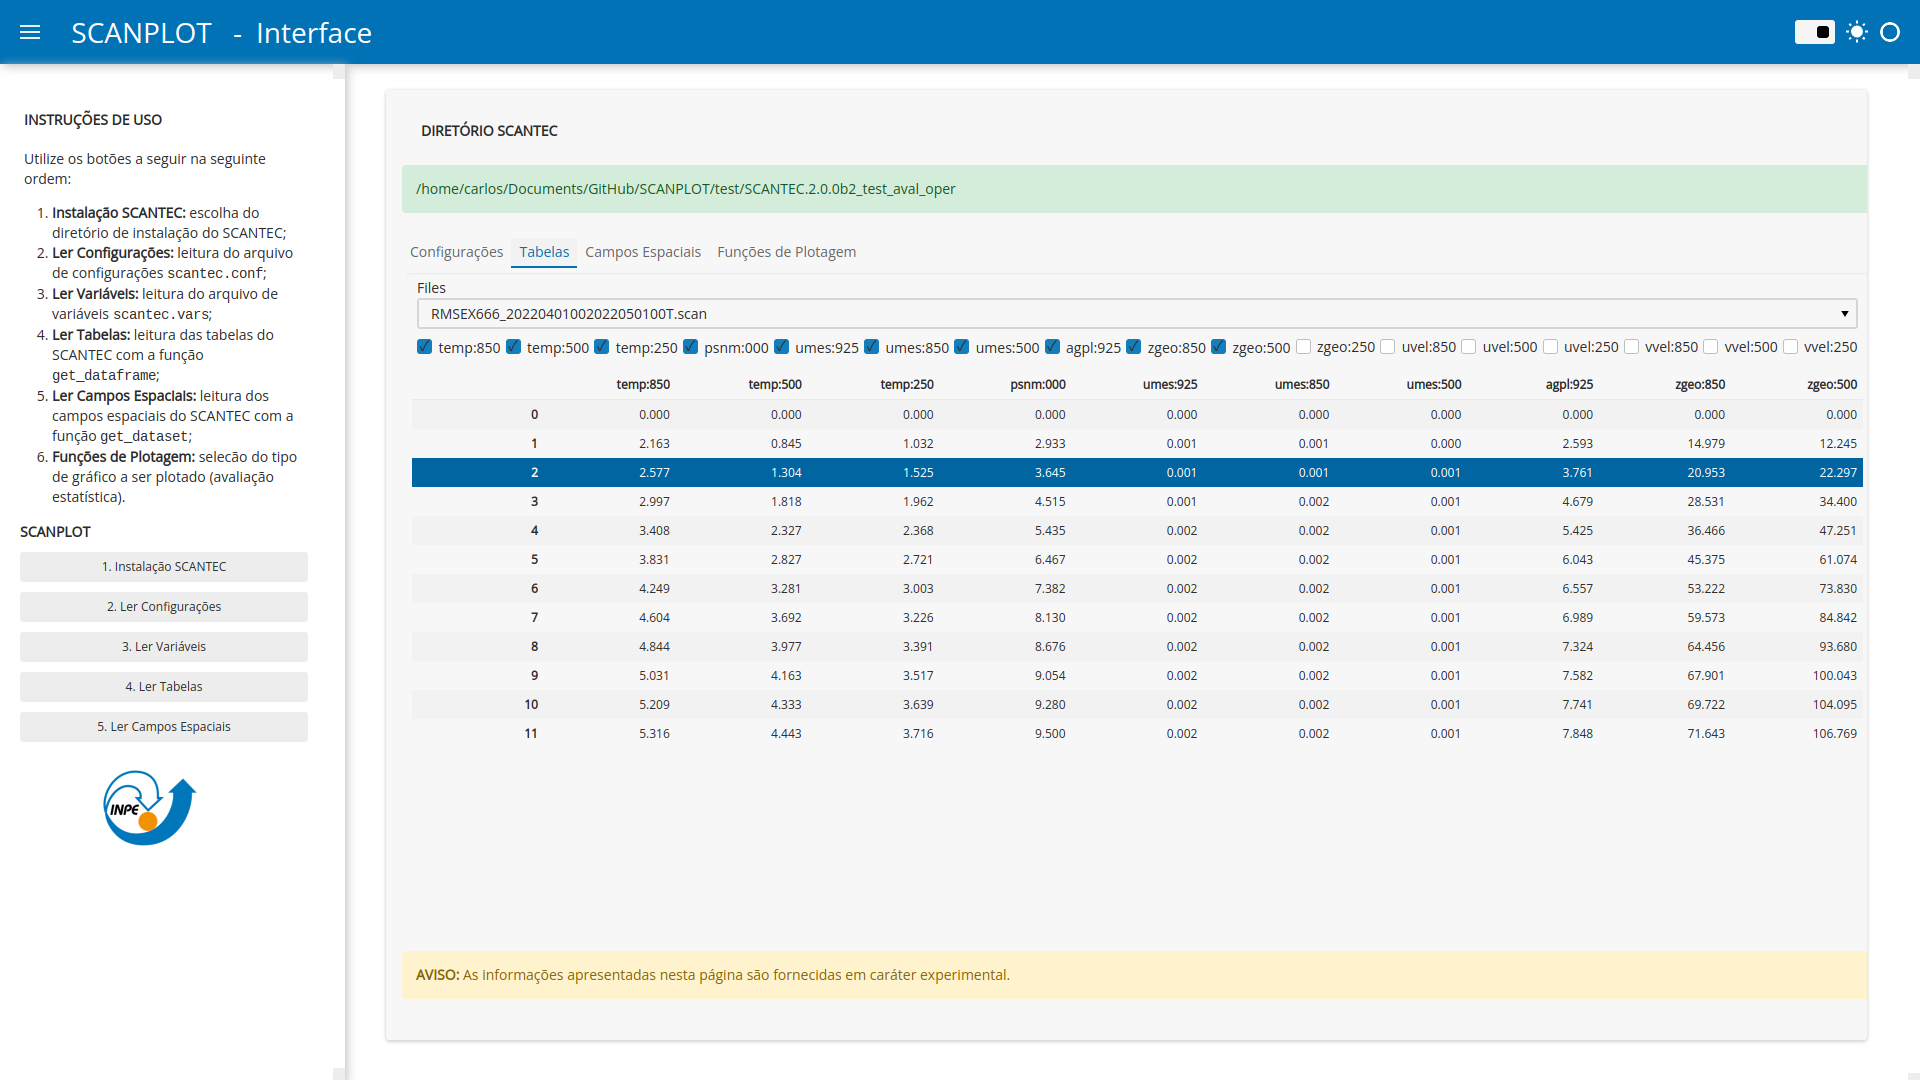The image size is (1920, 1080).
Task: Select table row with index 11
Action: pyautogui.click(x=1137, y=734)
